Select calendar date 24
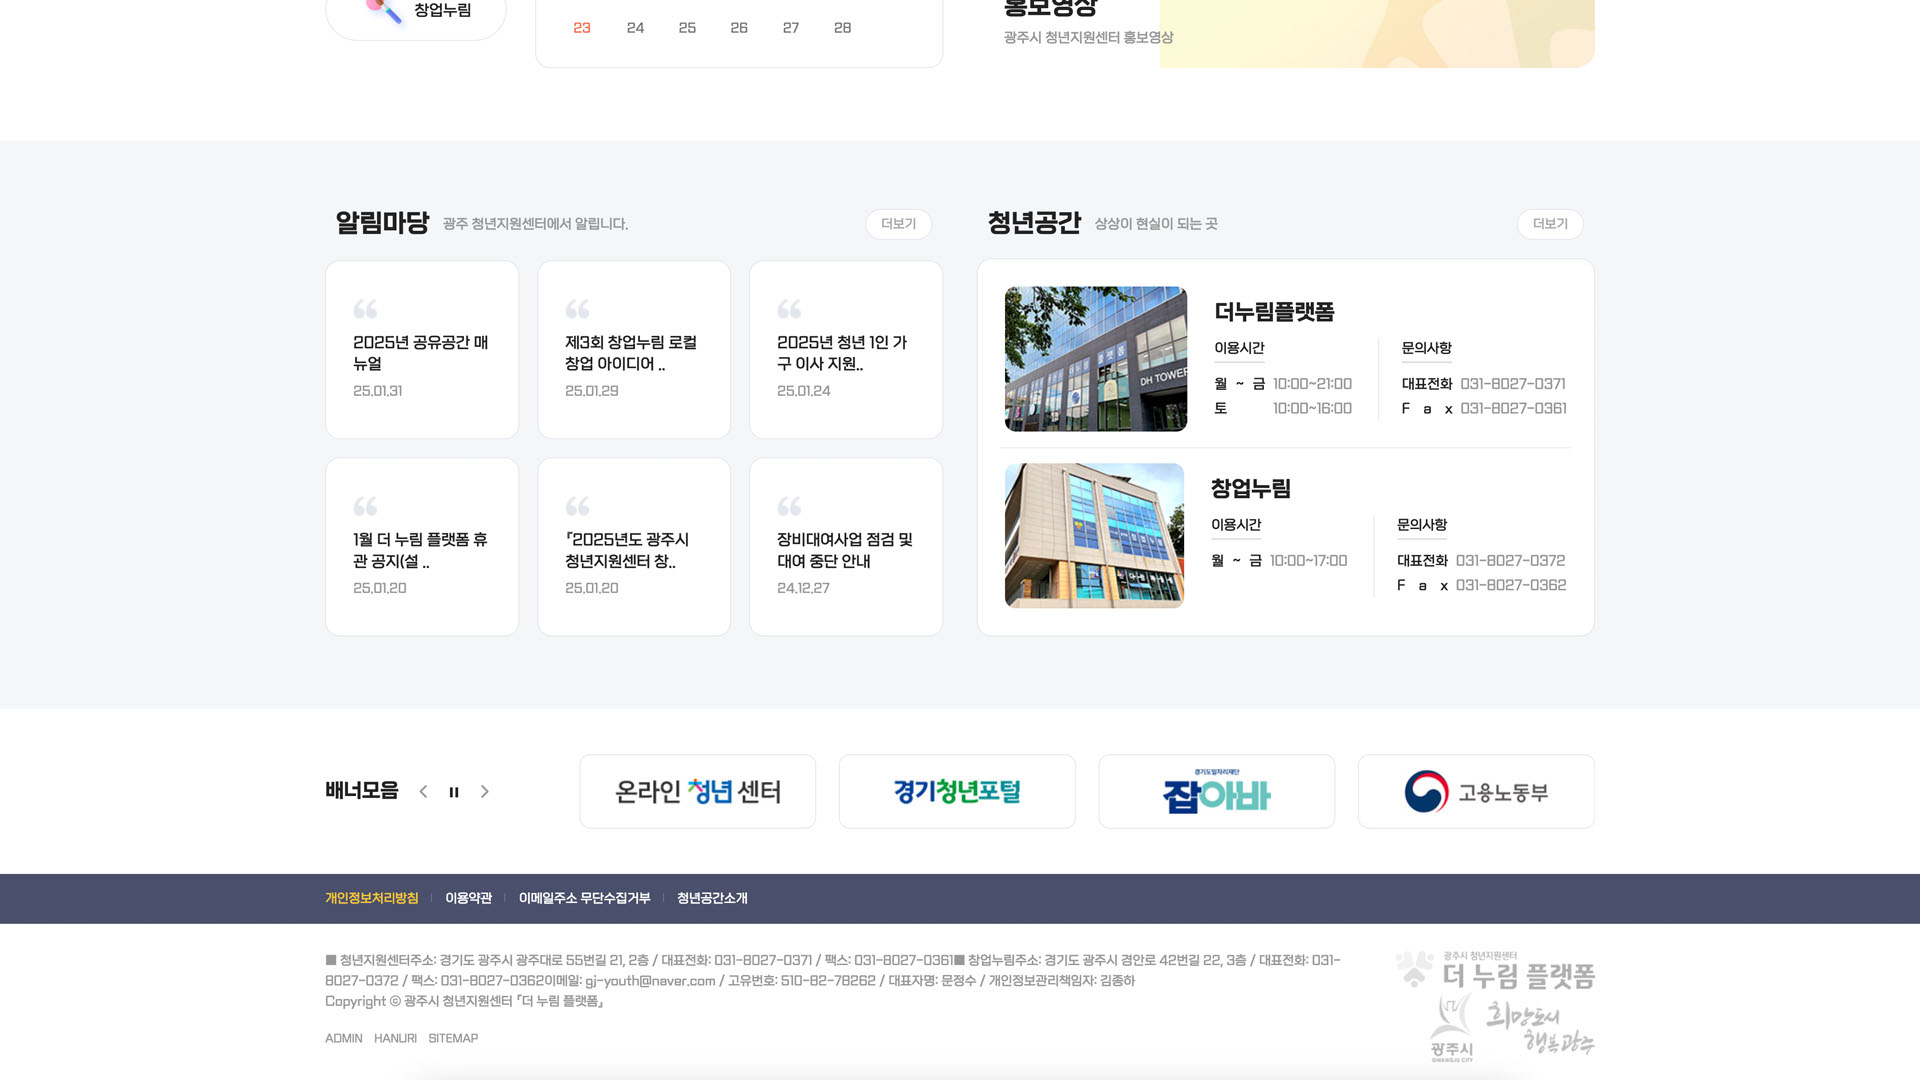 pyautogui.click(x=635, y=28)
